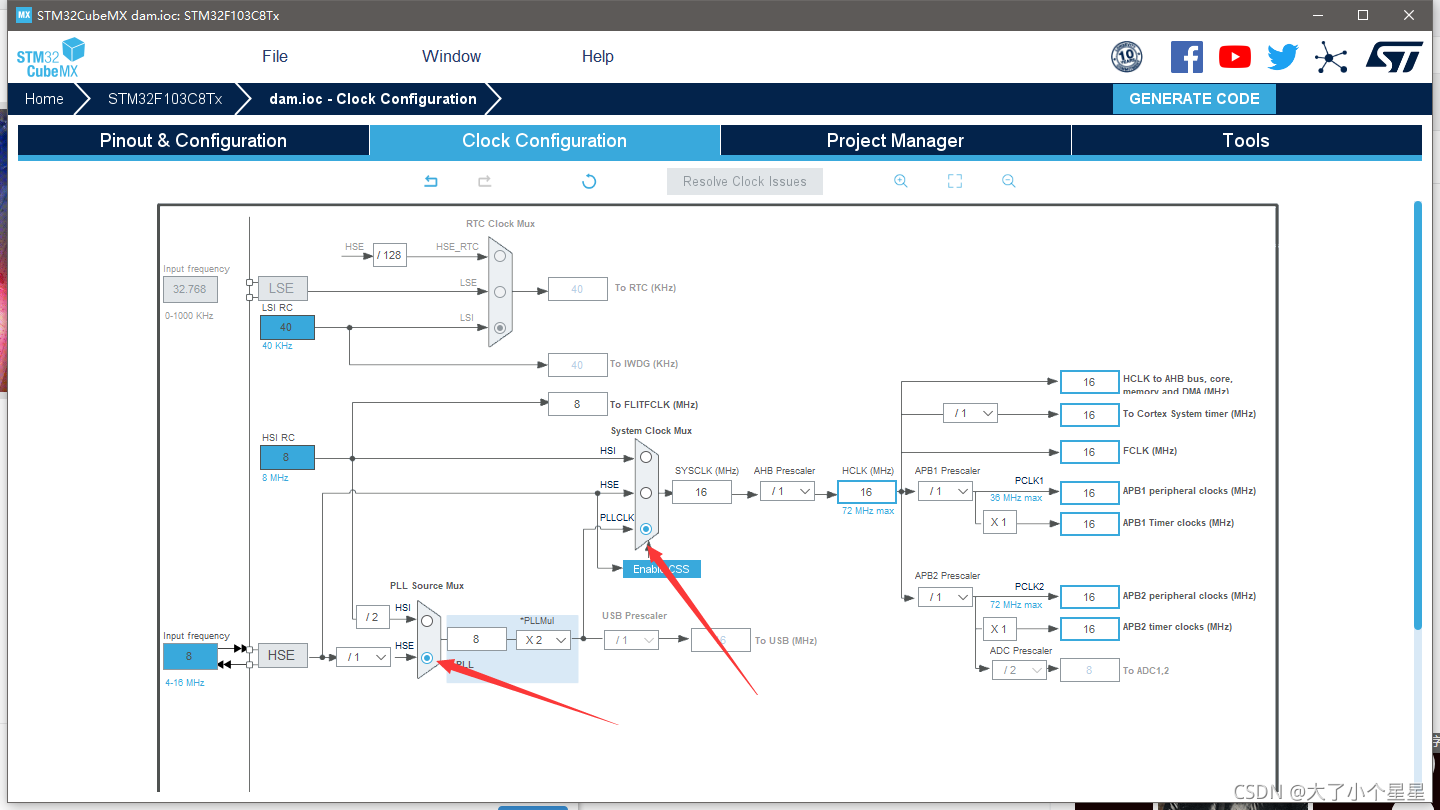Click the HSI /2 divider box
This screenshot has width=1440, height=810.
tap(372, 617)
